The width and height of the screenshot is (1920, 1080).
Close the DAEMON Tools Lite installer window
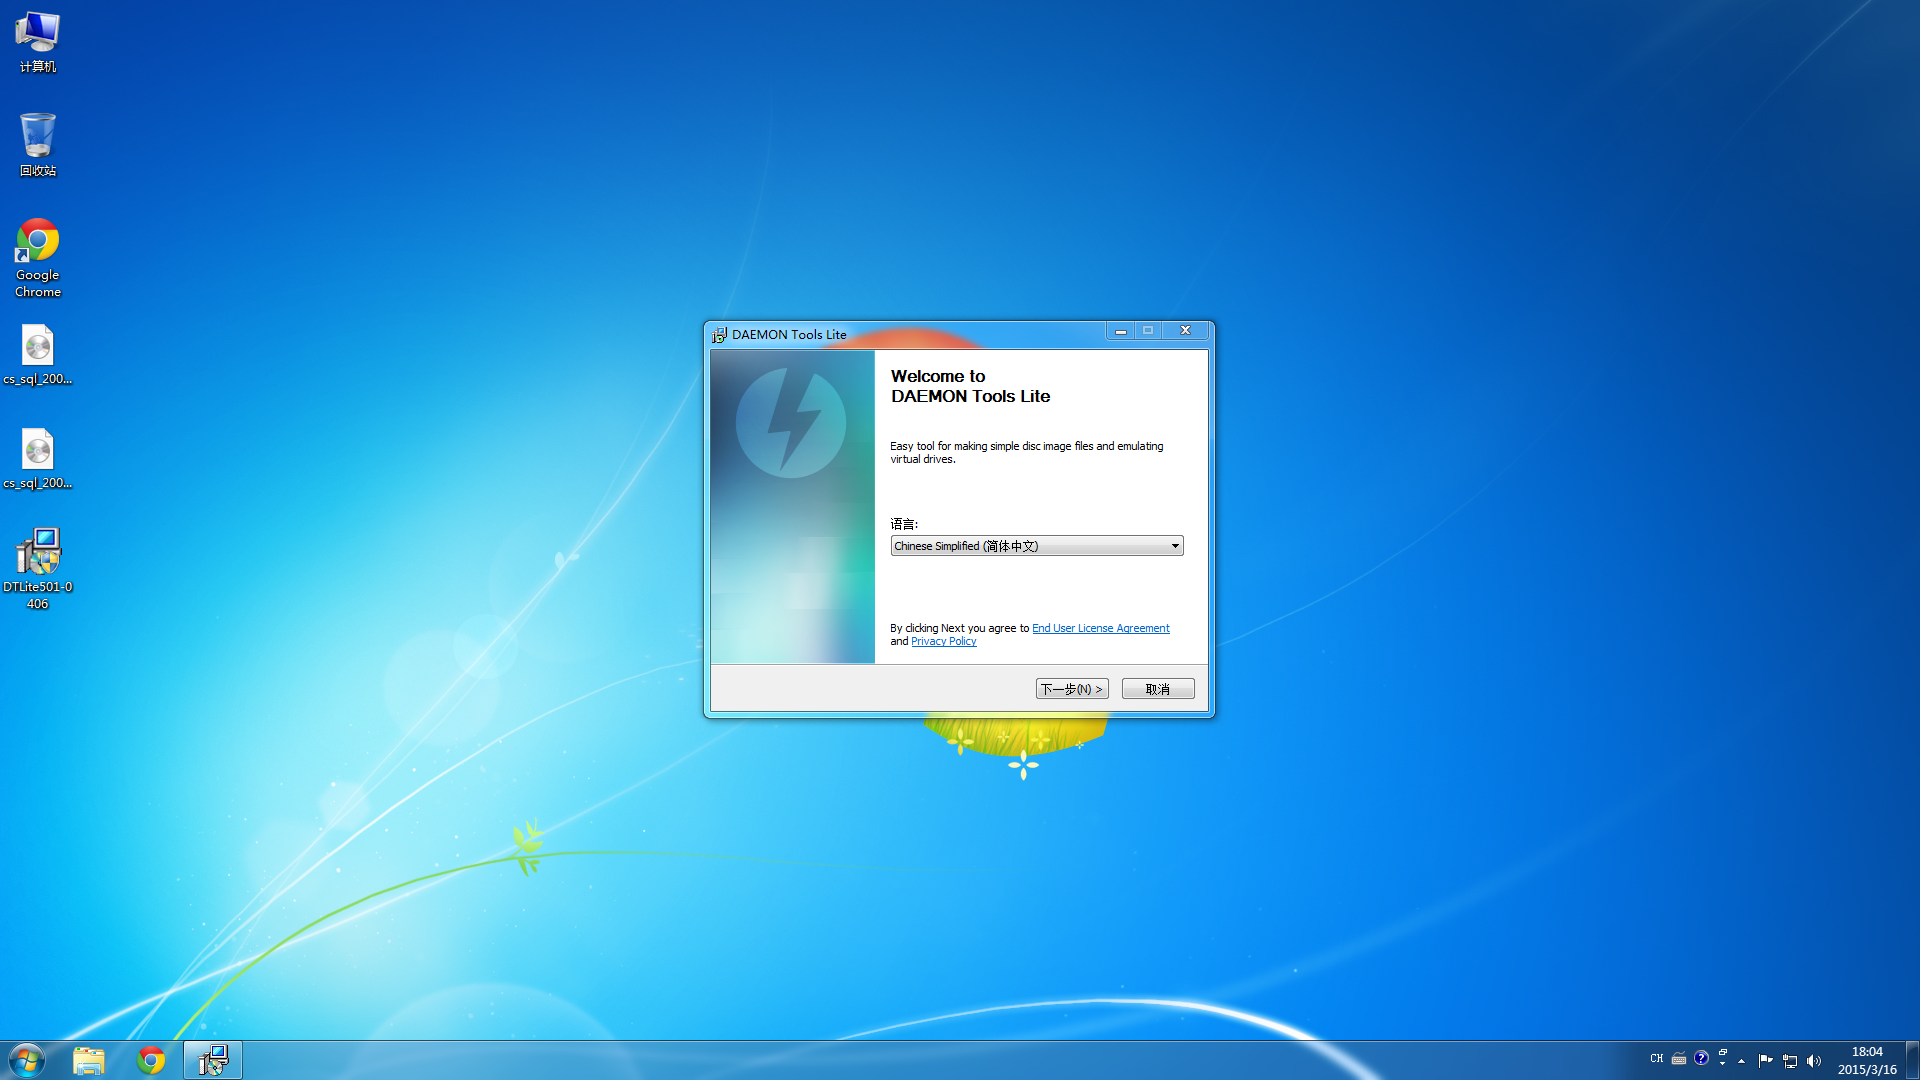click(x=1185, y=331)
